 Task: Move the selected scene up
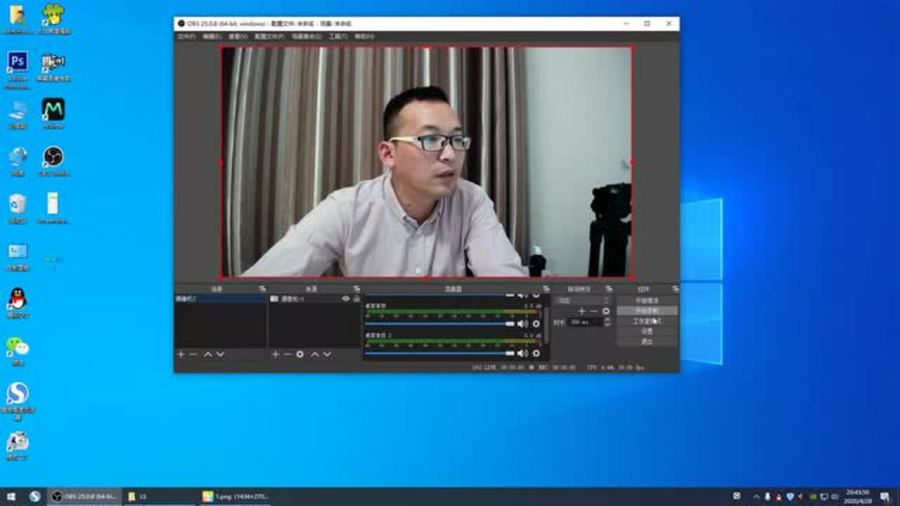coord(208,354)
